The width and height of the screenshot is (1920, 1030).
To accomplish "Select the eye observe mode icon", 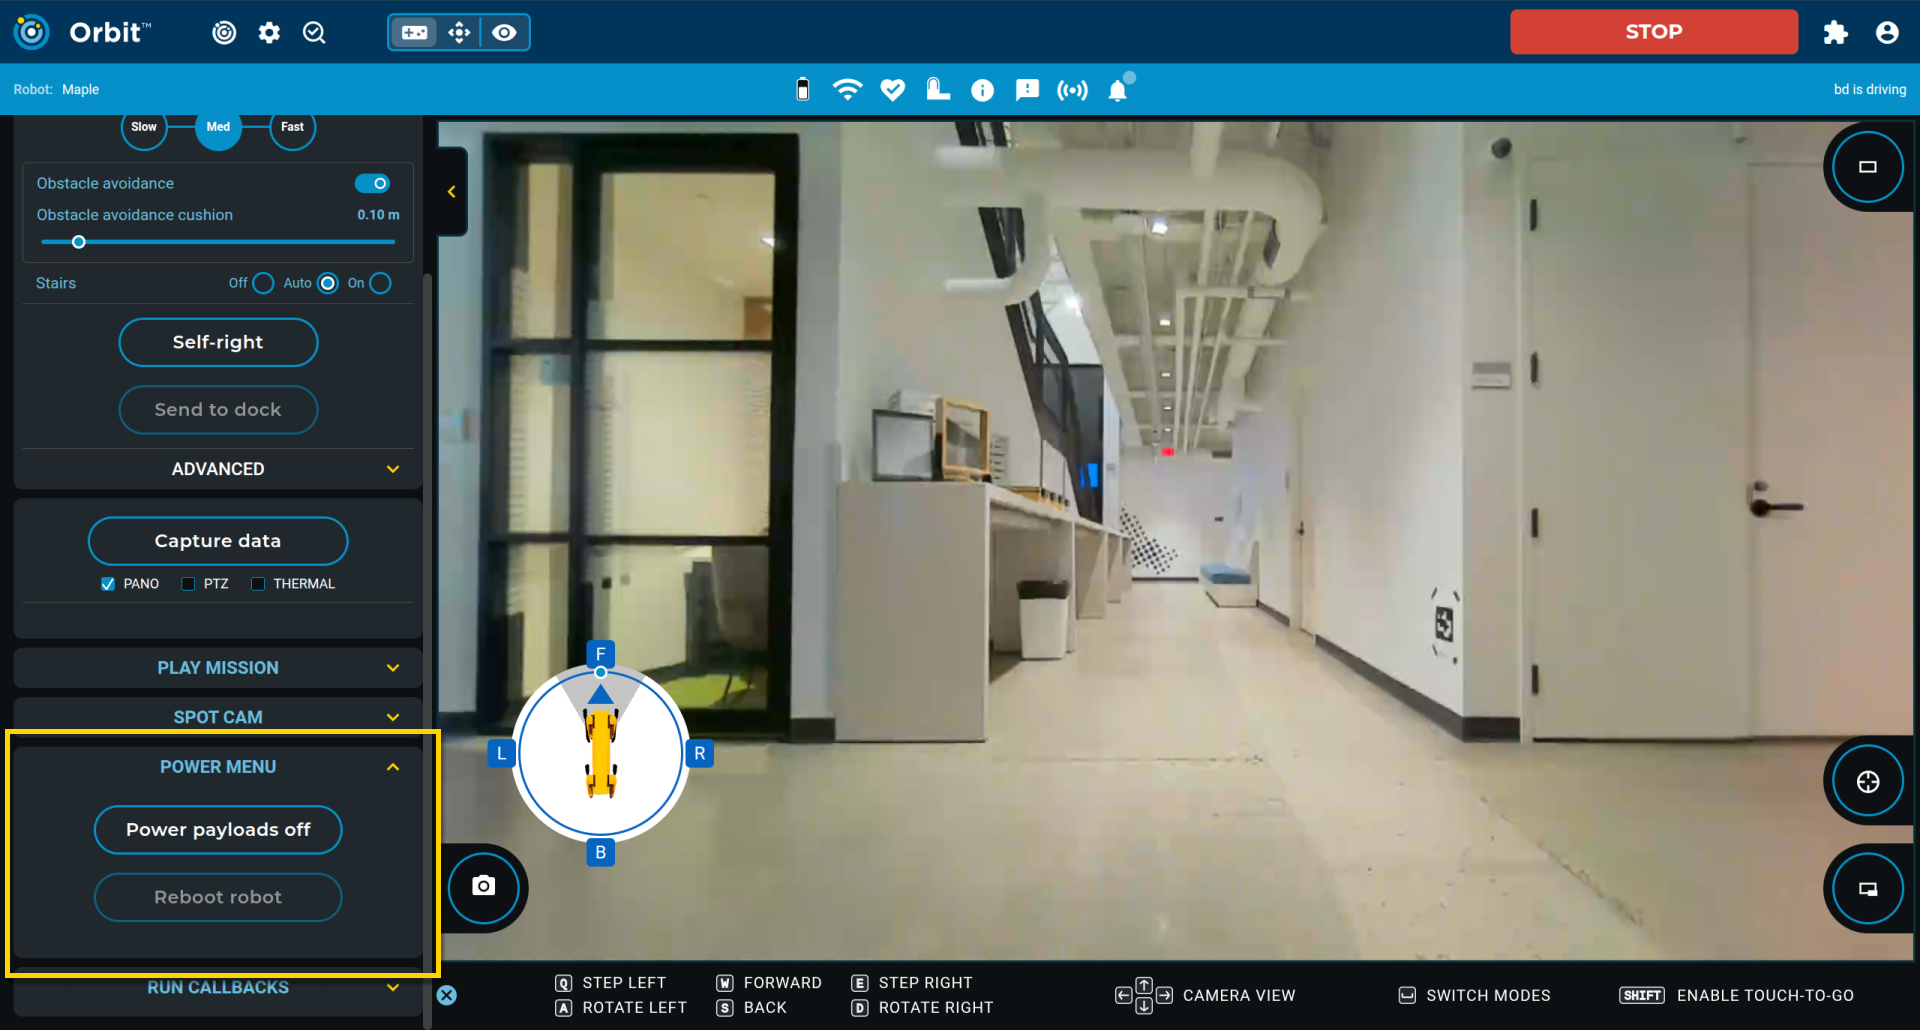I will tap(505, 33).
